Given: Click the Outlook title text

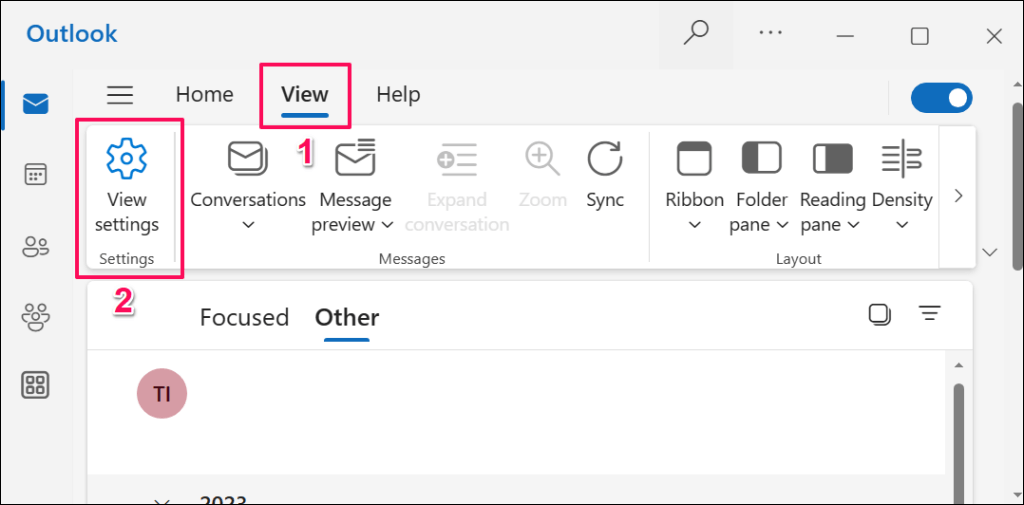Looking at the screenshot, I should point(72,33).
